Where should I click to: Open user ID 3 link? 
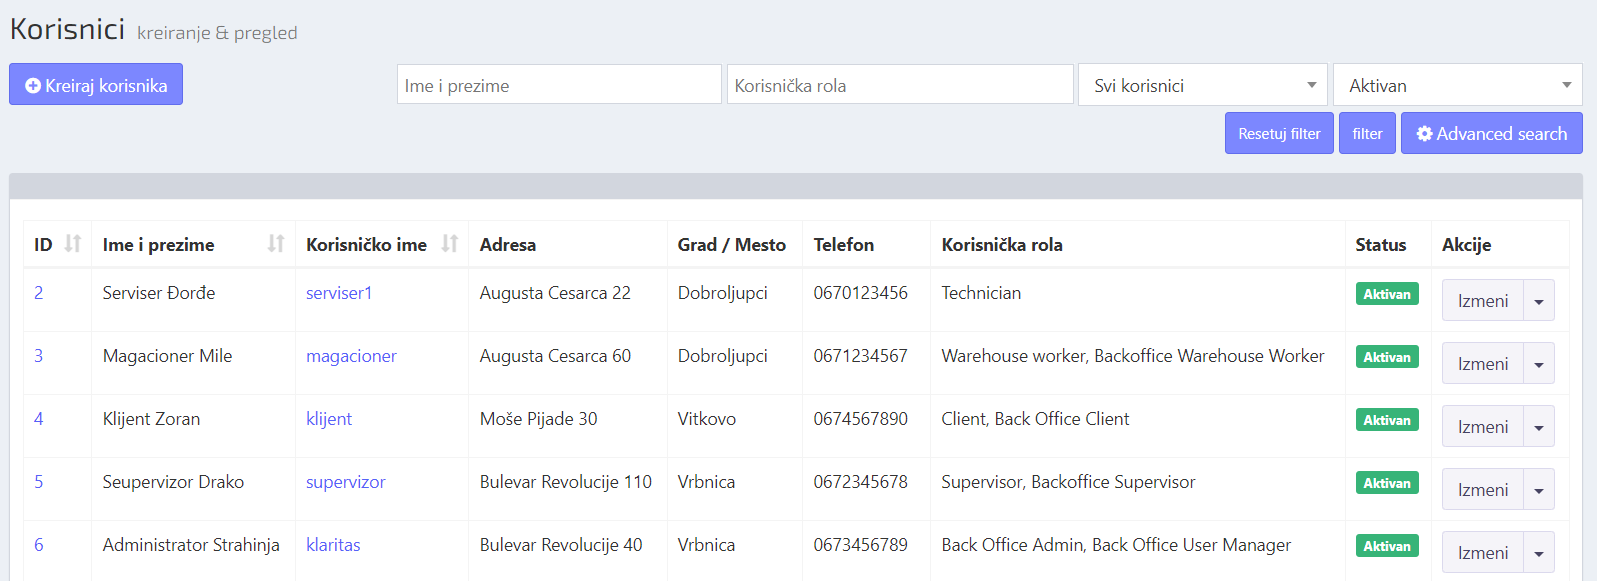tap(39, 356)
